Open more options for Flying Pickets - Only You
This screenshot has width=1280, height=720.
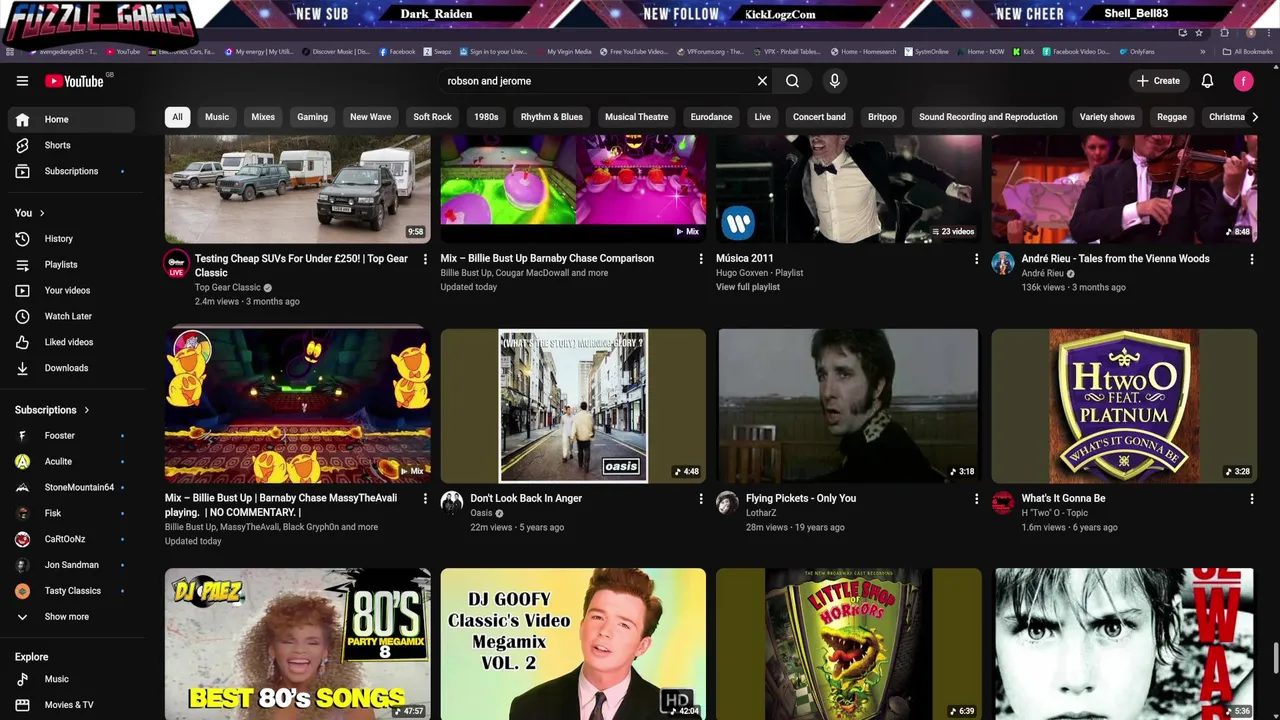[977, 499]
